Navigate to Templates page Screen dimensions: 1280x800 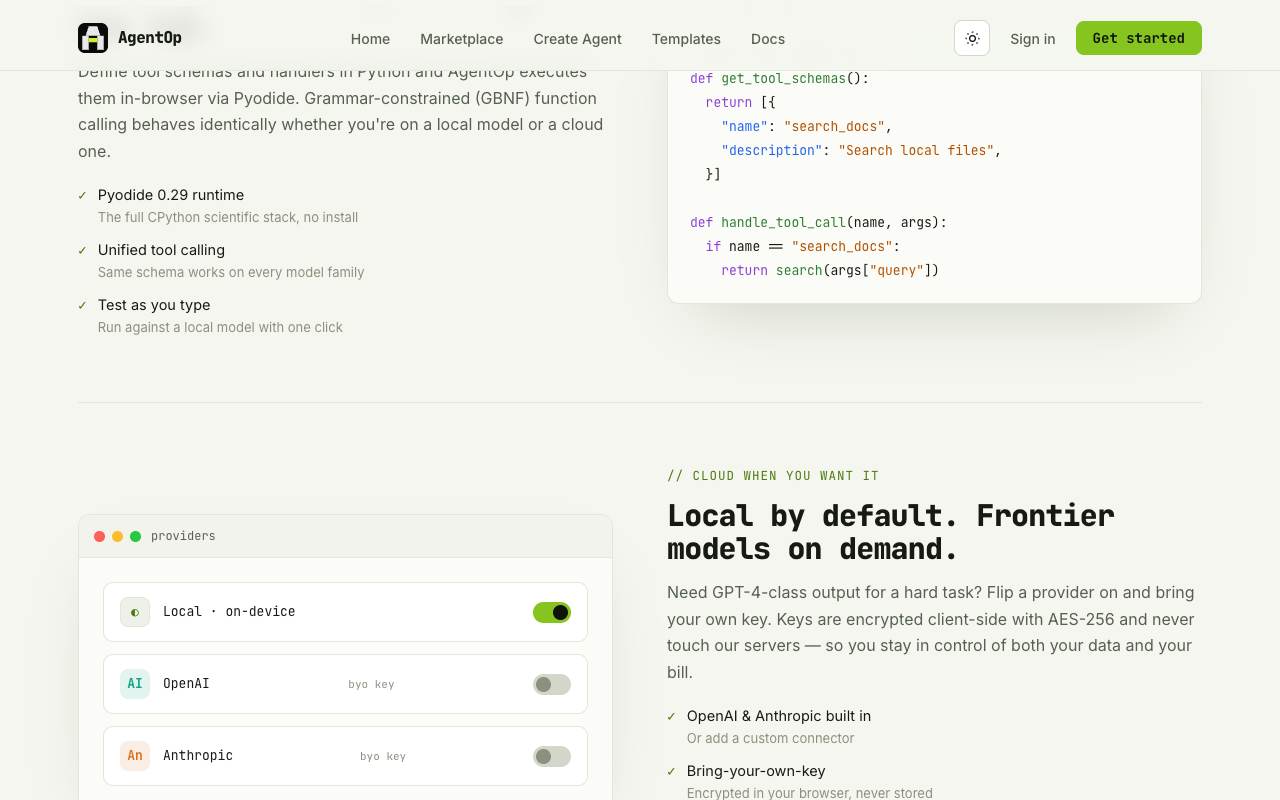(686, 39)
